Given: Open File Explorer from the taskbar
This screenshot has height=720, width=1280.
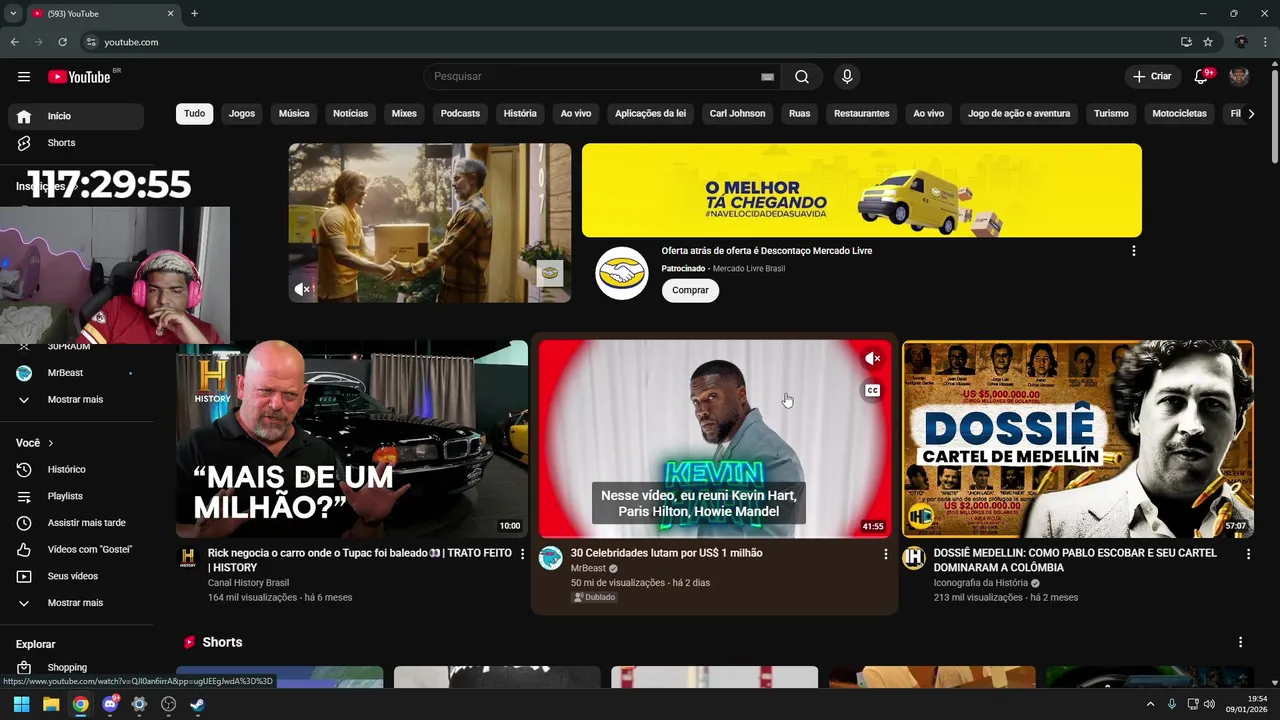Looking at the screenshot, I should 51,704.
